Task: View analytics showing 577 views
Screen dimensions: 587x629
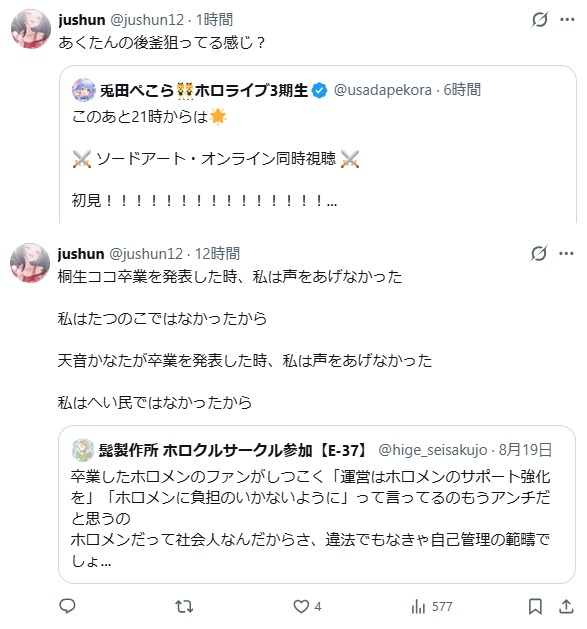Action: (x=432, y=606)
